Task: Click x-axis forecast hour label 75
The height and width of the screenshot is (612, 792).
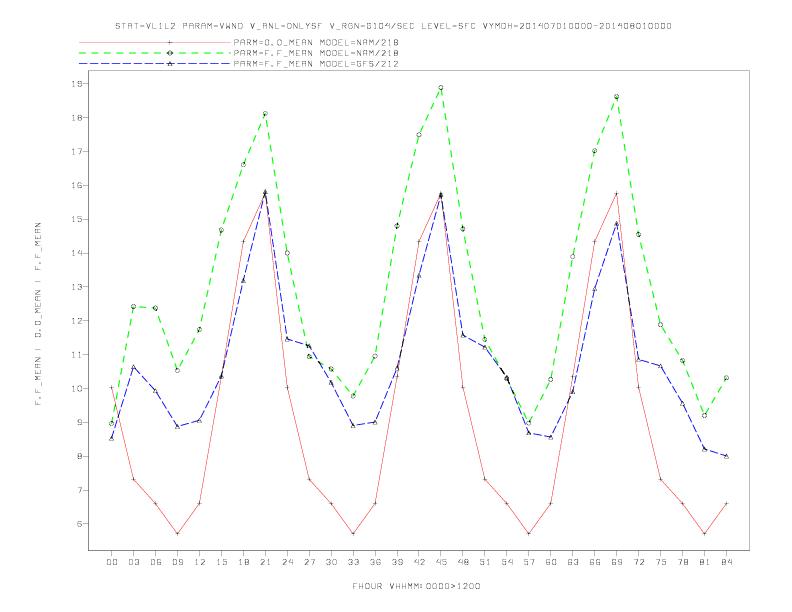Action: point(661,562)
